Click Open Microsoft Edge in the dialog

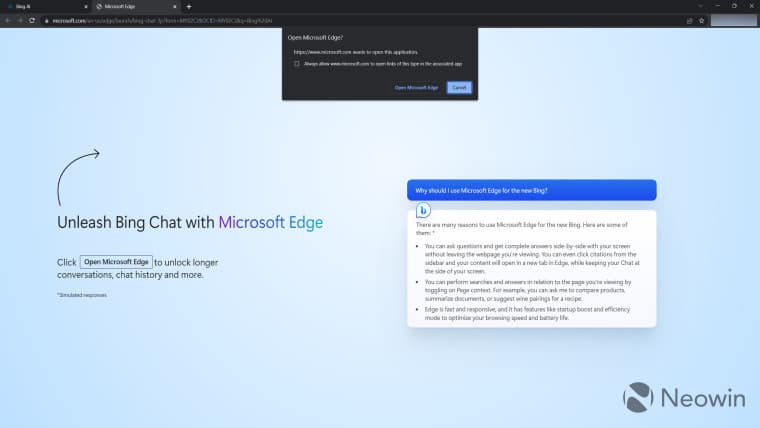(x=416, y=88)
